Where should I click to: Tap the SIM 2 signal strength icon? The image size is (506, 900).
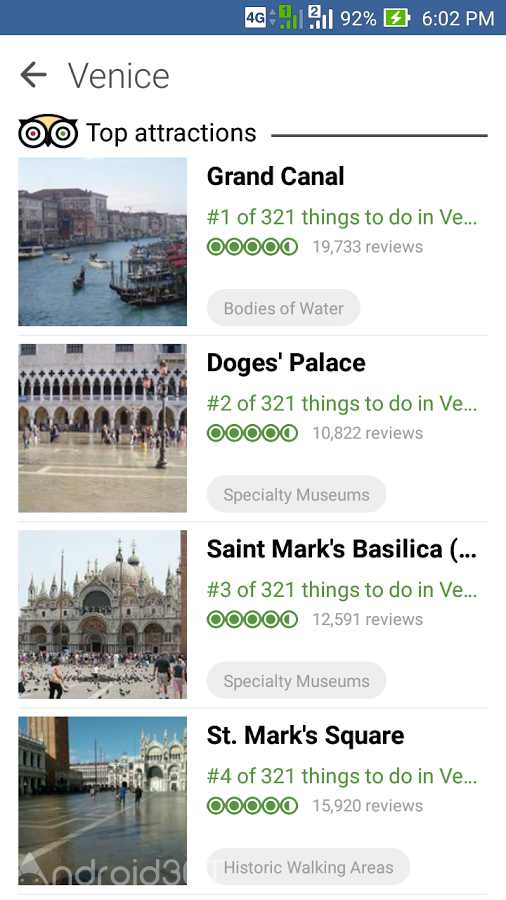pyautogui.click(x=320, y=17)
